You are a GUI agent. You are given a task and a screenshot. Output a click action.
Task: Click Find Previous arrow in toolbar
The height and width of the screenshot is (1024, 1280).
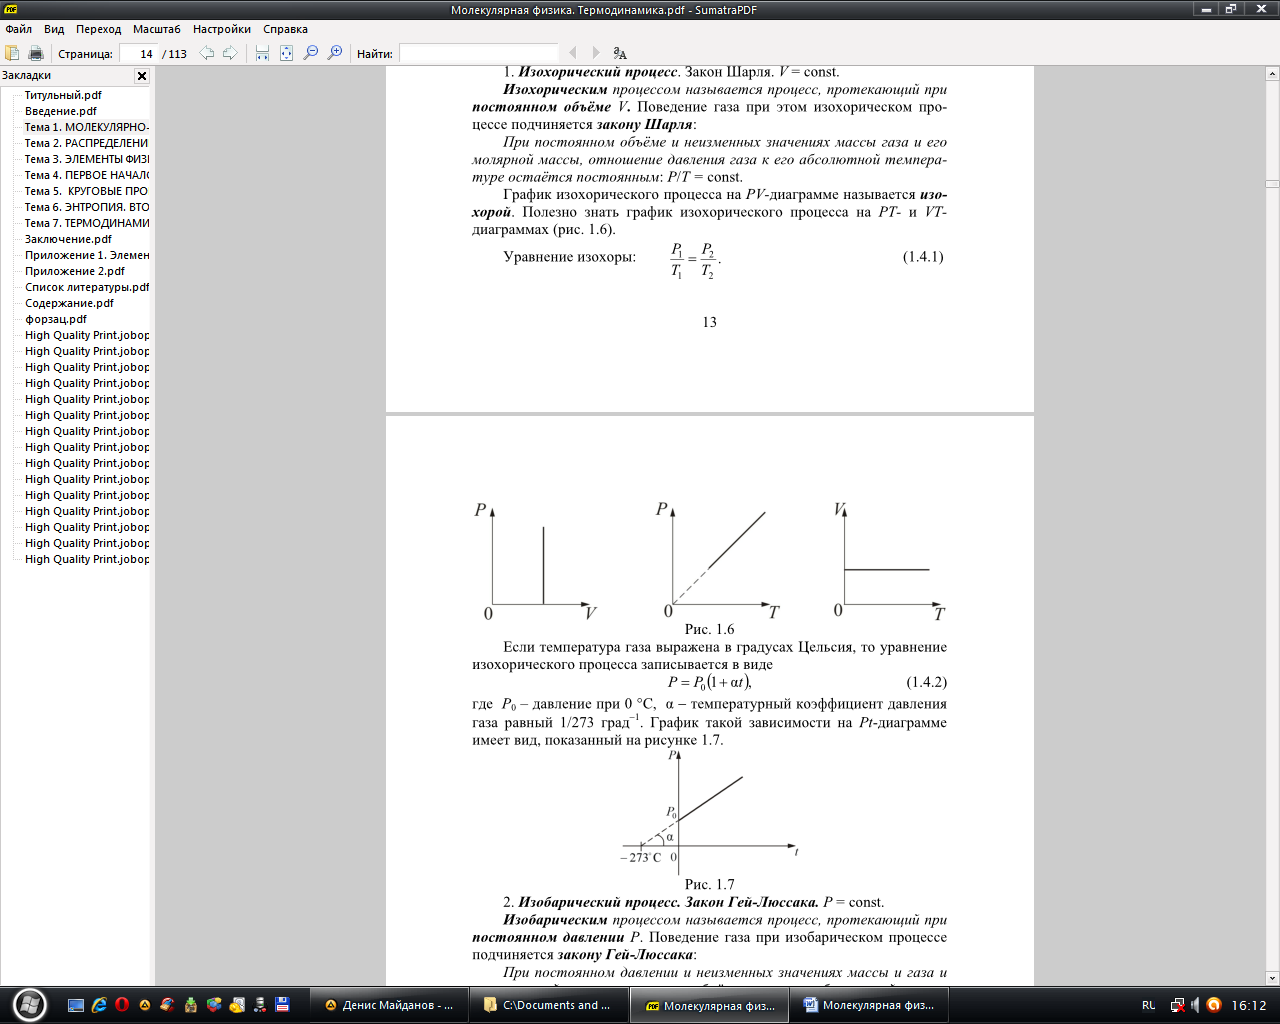[x=573, y=53]
